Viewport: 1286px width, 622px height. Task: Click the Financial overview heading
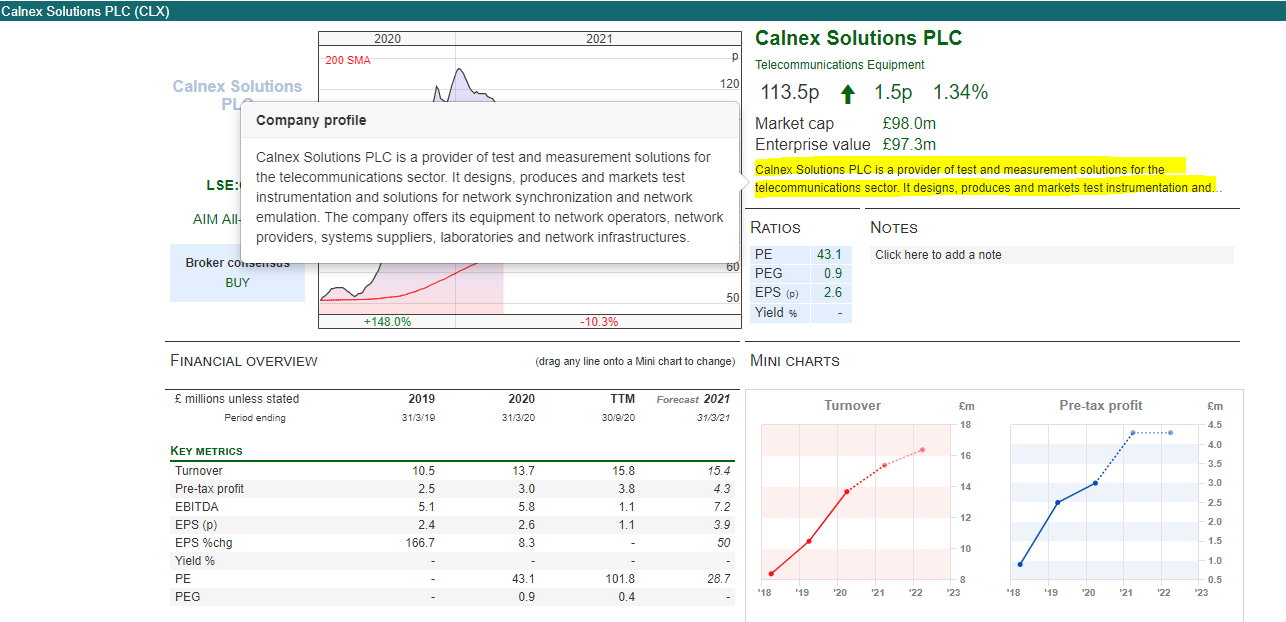click(x=244, y=361)
